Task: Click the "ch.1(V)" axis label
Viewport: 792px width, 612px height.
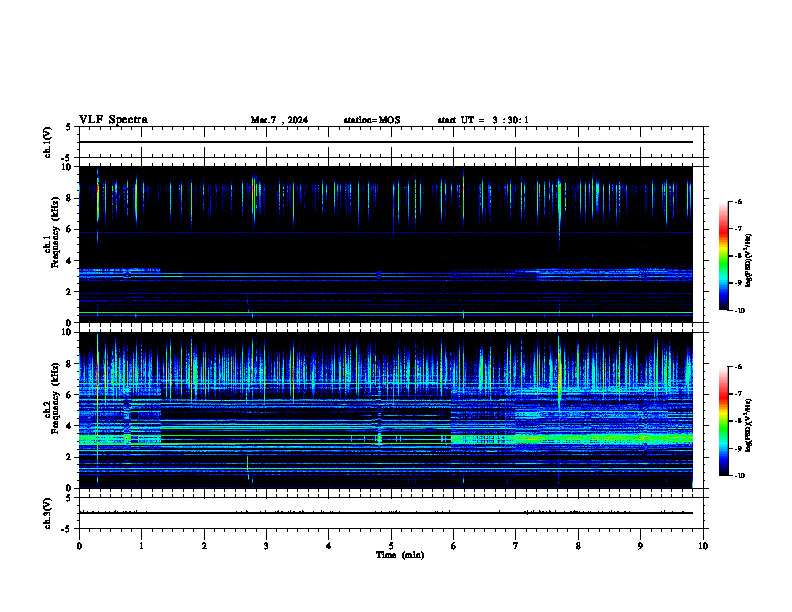Action: (48, 142)
